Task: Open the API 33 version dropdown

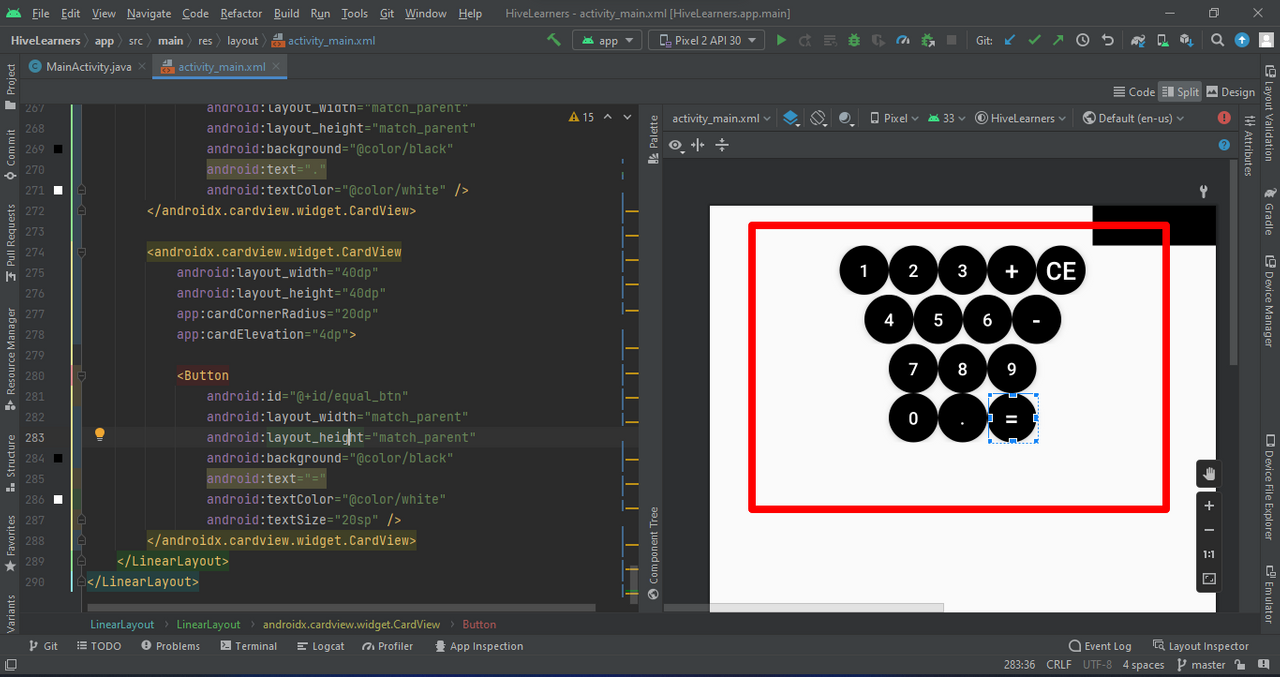Action: pos(946,118)
